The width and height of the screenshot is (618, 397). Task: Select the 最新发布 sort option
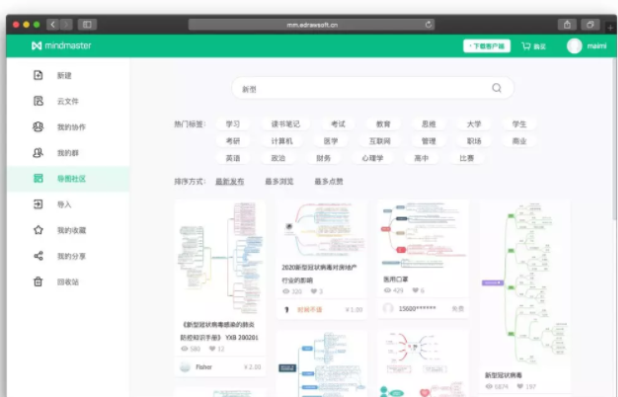(x=230, y=181)
